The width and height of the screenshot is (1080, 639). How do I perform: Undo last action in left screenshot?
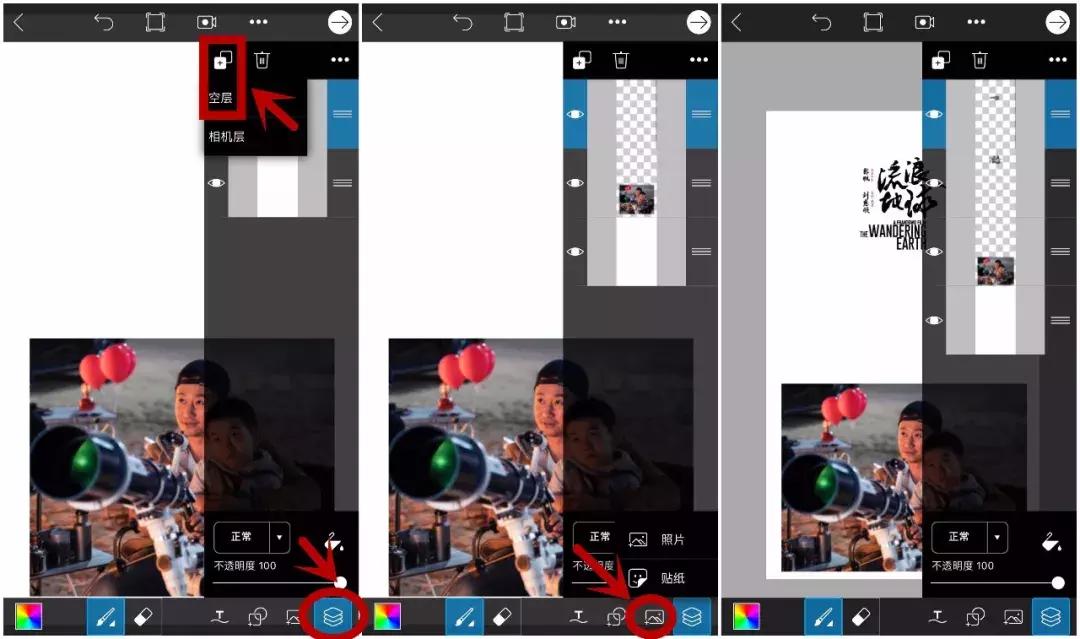pos(103,22)
